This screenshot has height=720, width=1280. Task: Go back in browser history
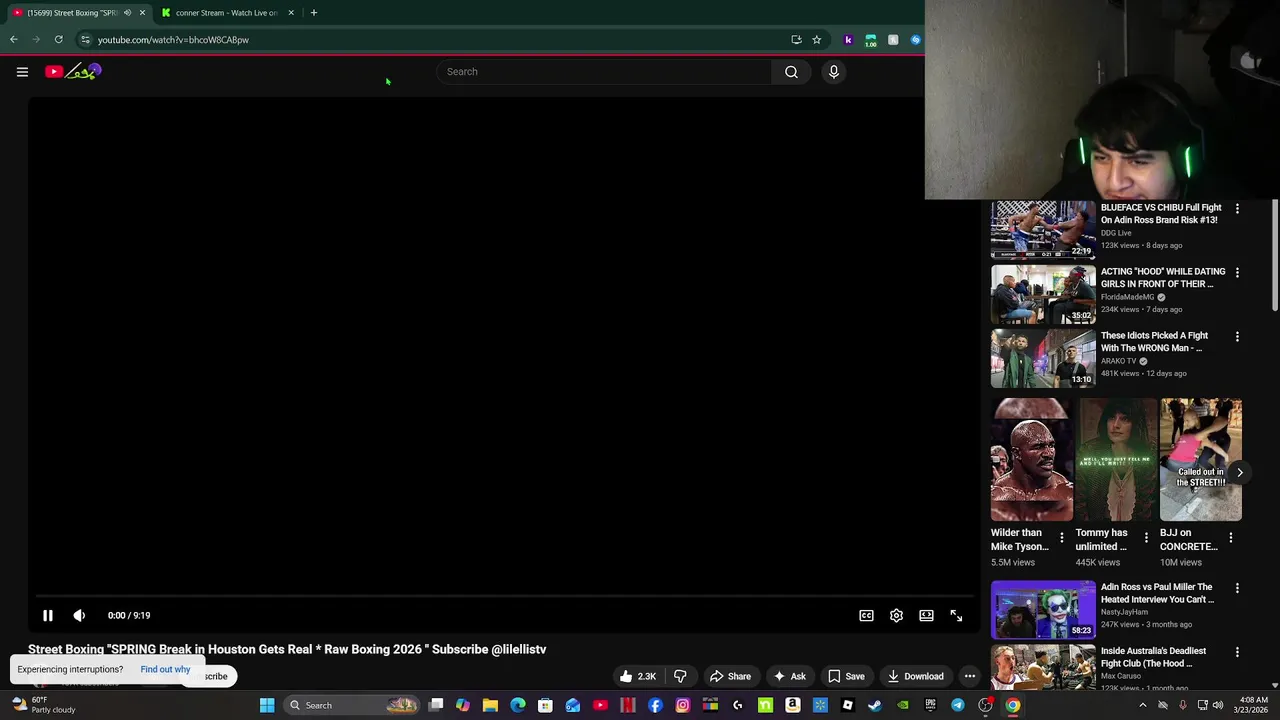(x=14, y=40)
